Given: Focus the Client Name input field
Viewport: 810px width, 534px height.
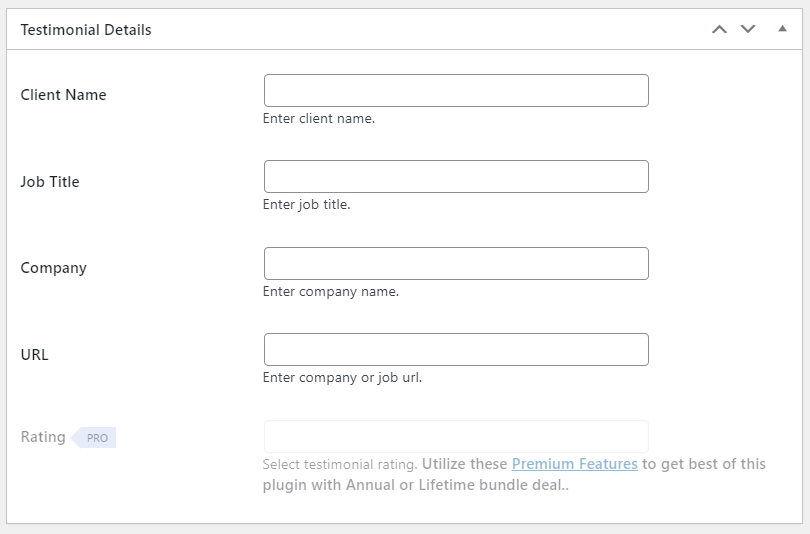Looking at the screenshot, I should (x=456, y=90).
